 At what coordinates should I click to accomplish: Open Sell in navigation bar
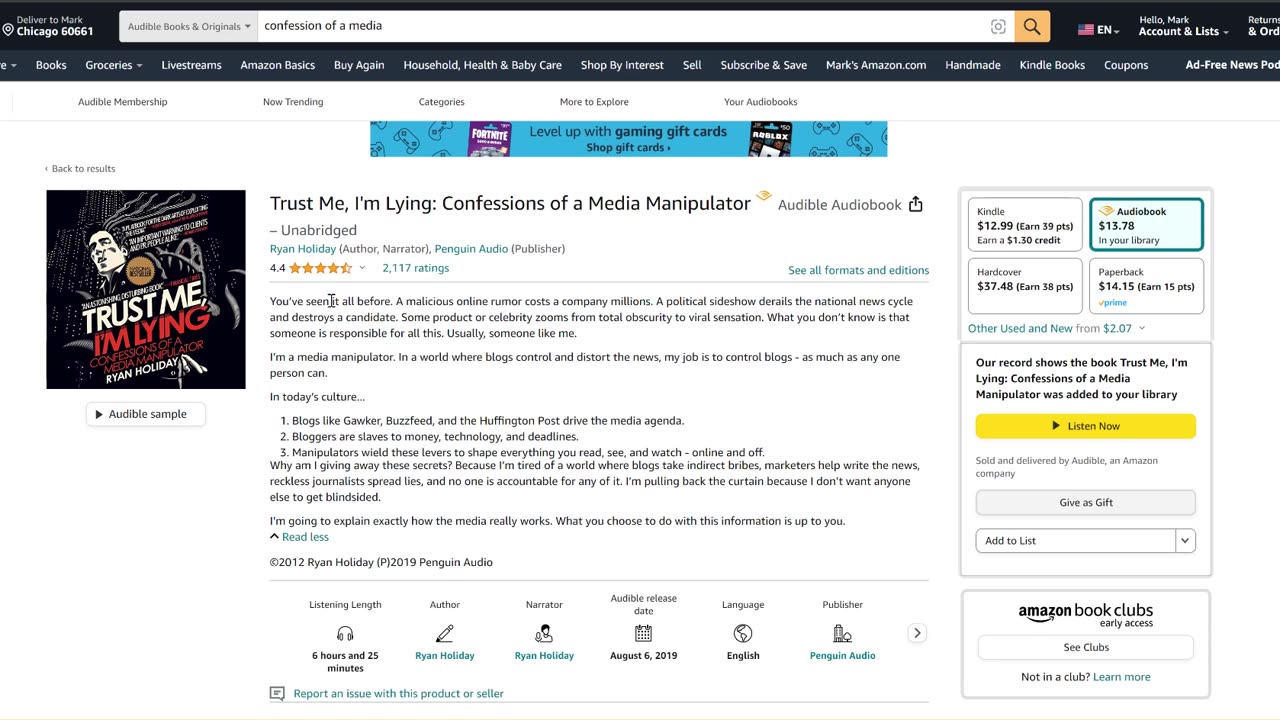click(692, 65)
